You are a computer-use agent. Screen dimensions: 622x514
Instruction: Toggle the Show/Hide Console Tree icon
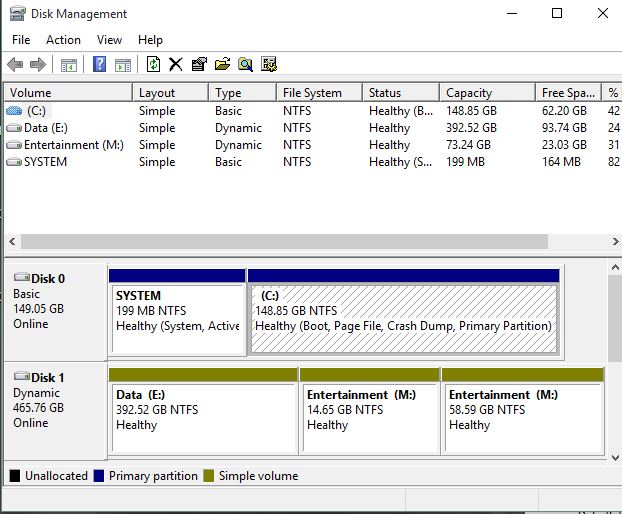coord(69,65)
